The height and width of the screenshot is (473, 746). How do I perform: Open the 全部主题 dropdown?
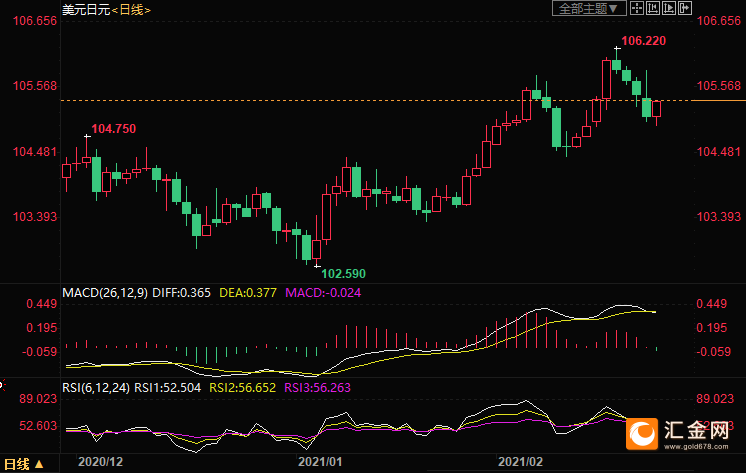(589, 8)
